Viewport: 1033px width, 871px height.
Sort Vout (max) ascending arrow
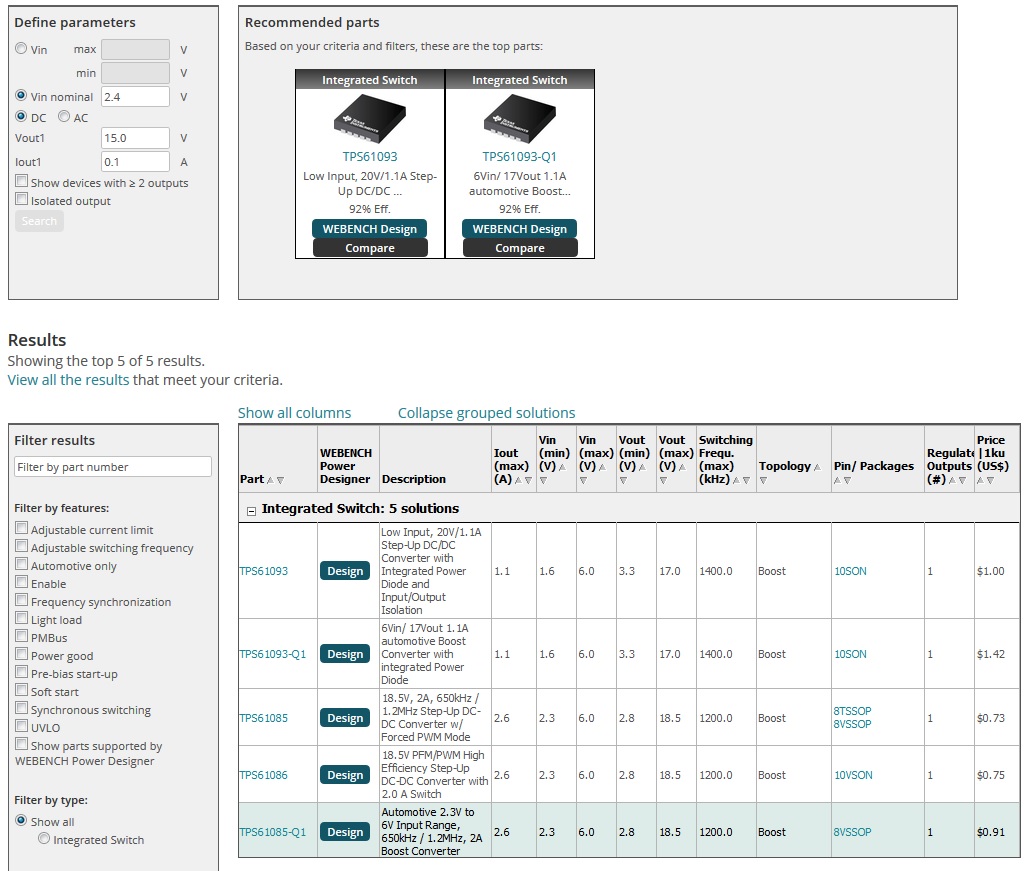pos(683,467)
